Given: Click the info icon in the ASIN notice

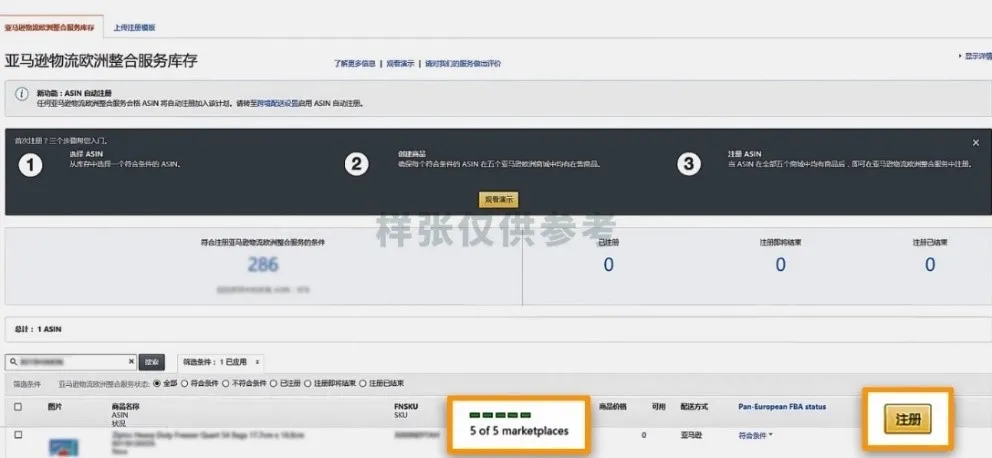Looking at the screenshot, I should (22, 94).
